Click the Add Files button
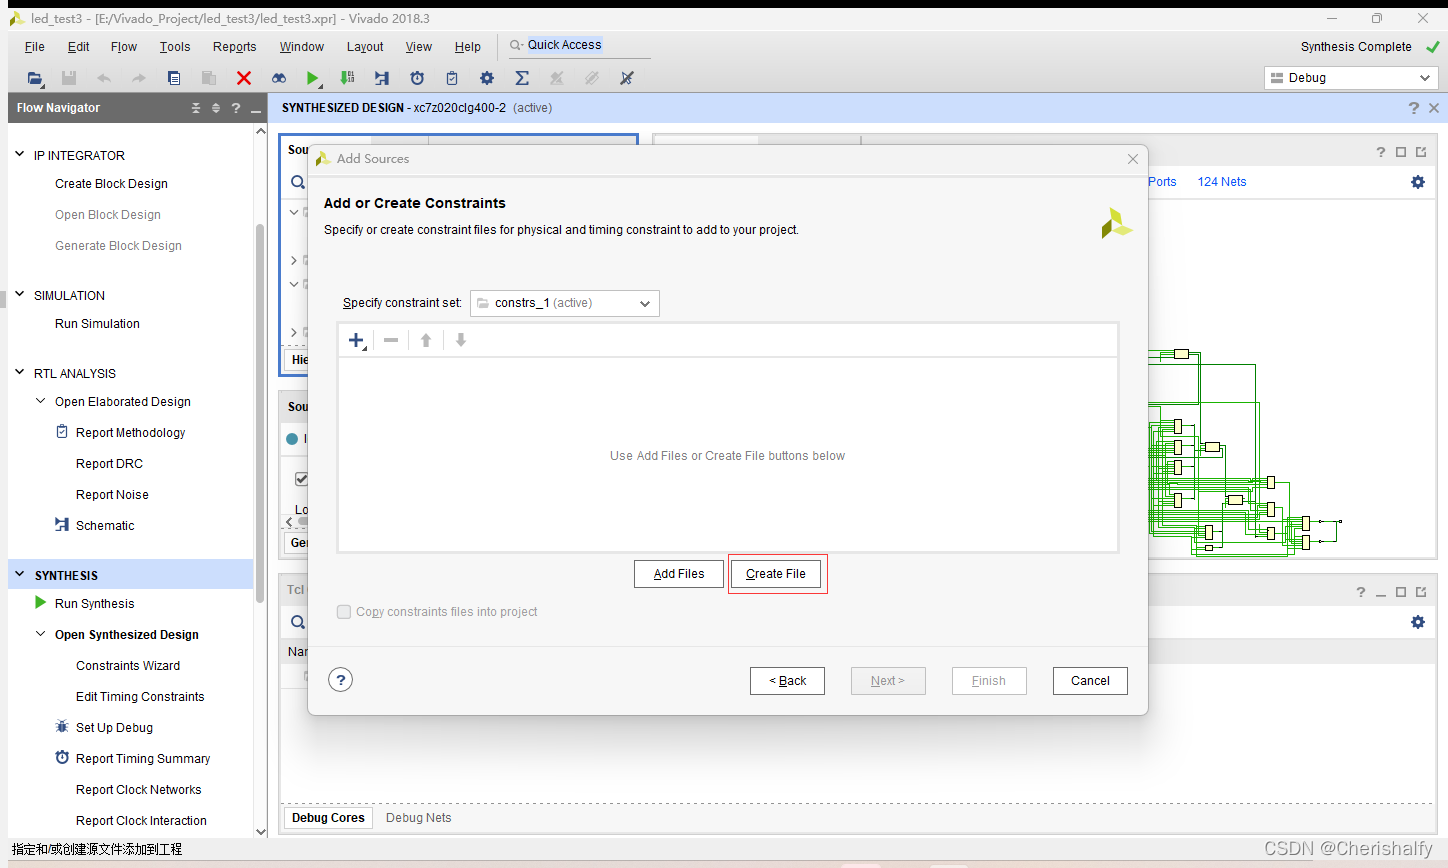Screen dimensions: 1448x868 pos(679,574)
